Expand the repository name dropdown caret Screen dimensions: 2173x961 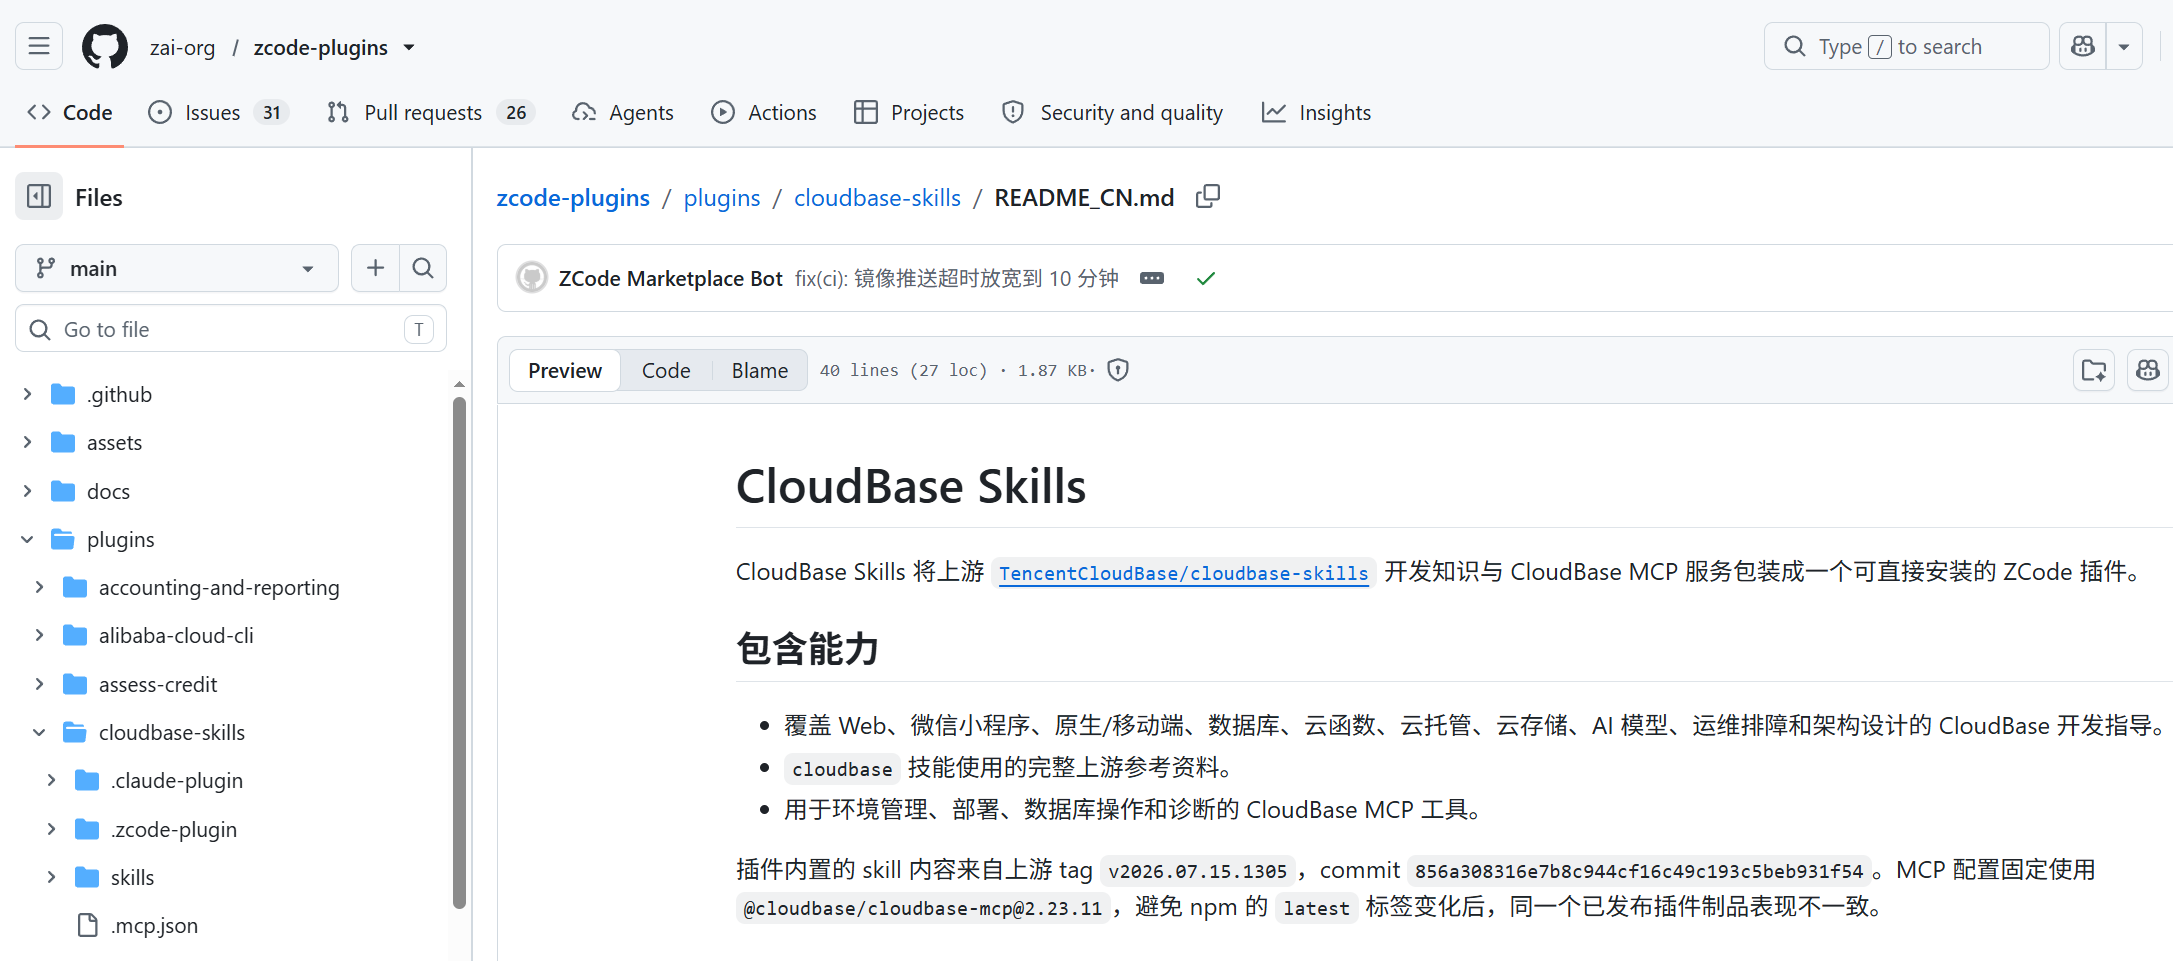[x=409, y=48]
